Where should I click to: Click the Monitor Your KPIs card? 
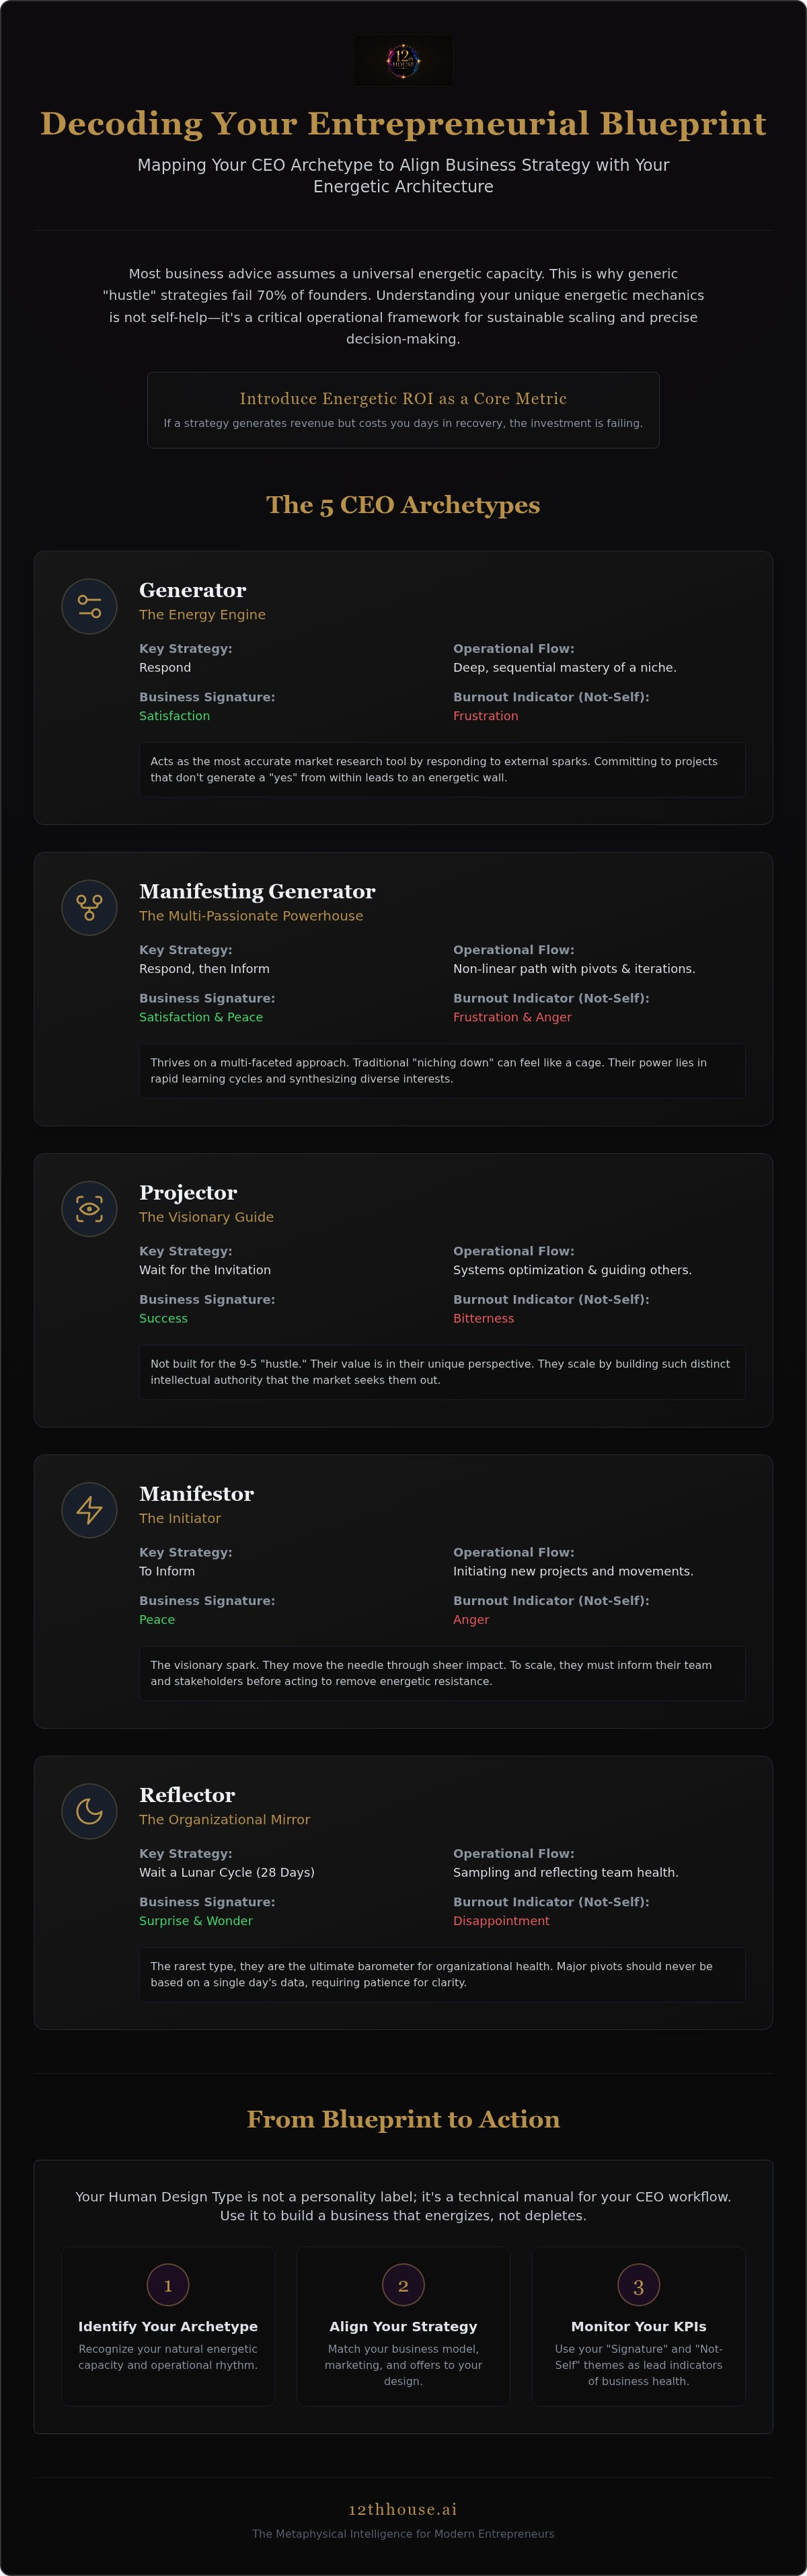point(638,2326)
